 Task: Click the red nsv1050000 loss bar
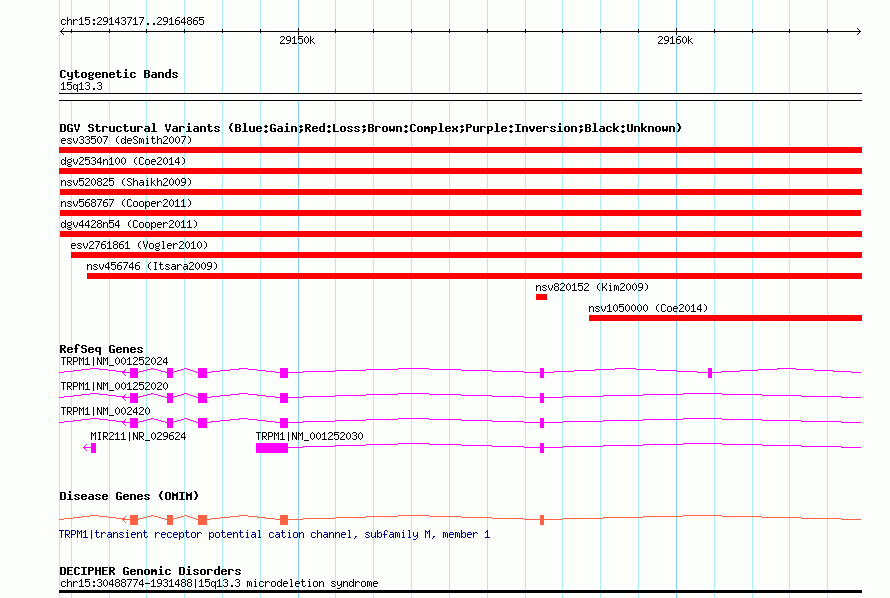[x=725, y=318]
